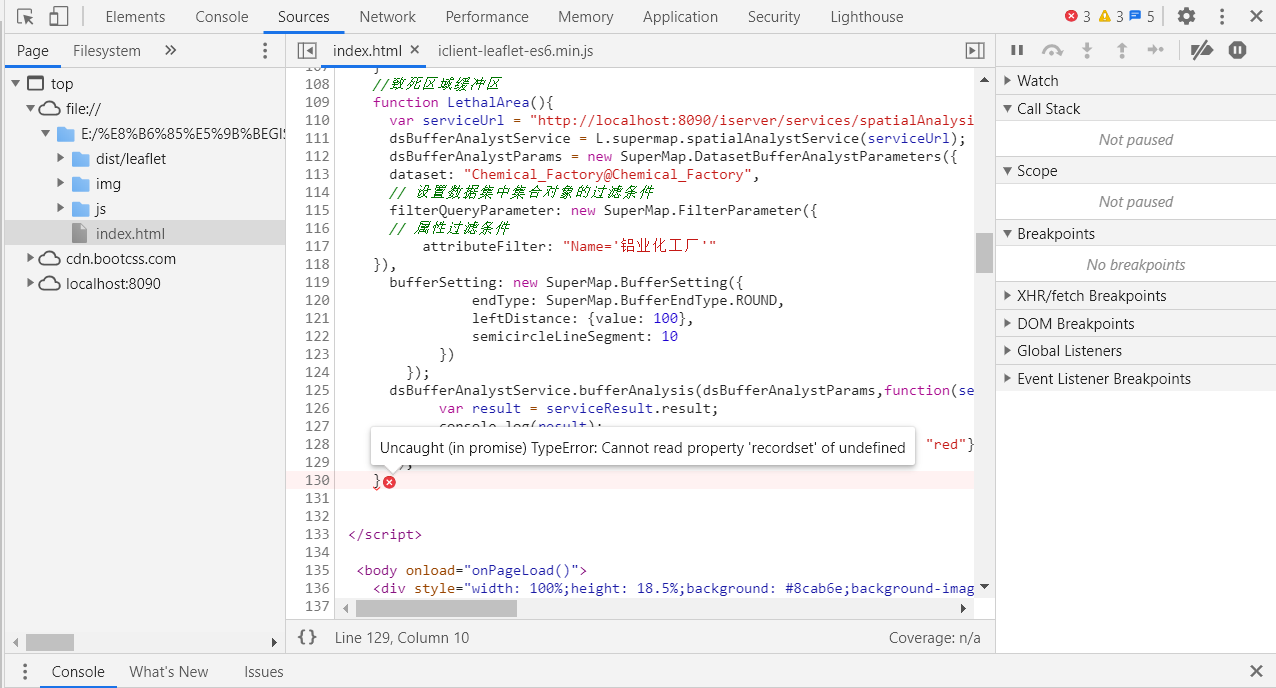The width and height of the screenshot is (1276, 688).
Task: Click the code editor horizontal scrollbar thumb
Action: [436, 608]
